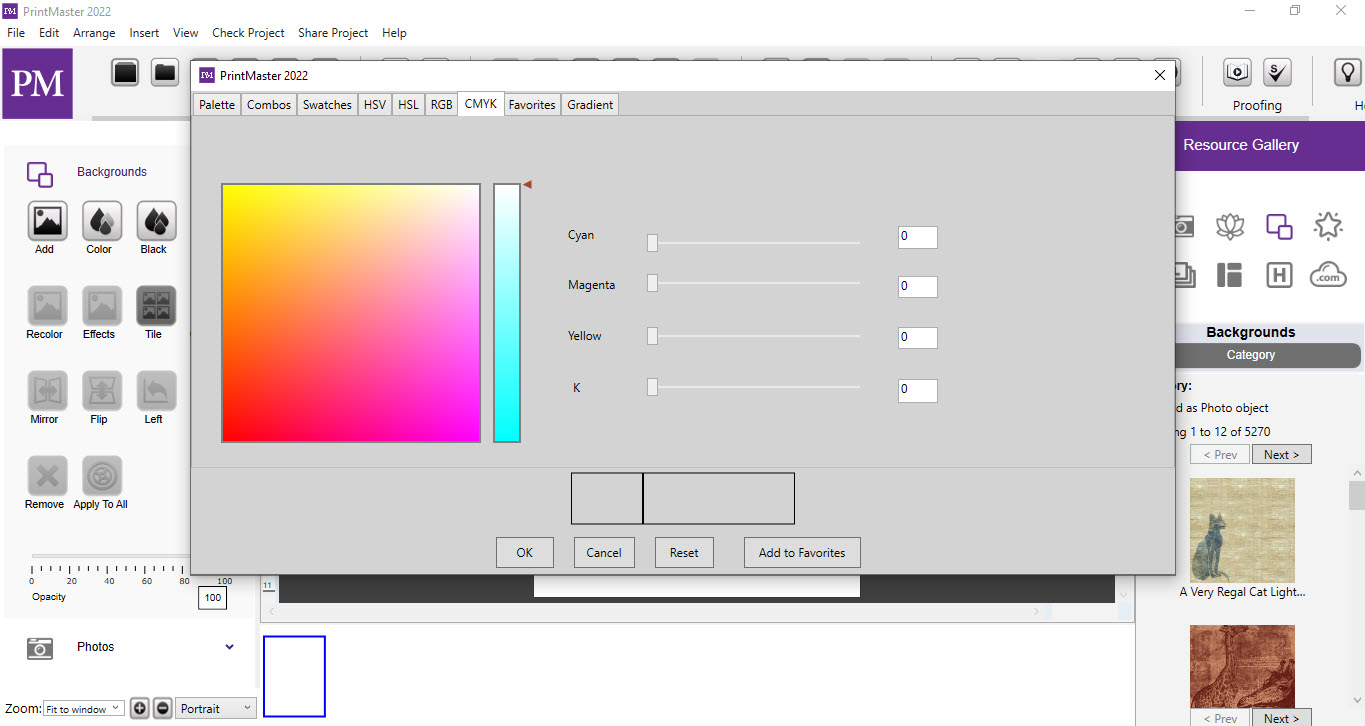Screen dimensions: 1365x726
Task: Click the Reset button
Action: coord(684,552)
